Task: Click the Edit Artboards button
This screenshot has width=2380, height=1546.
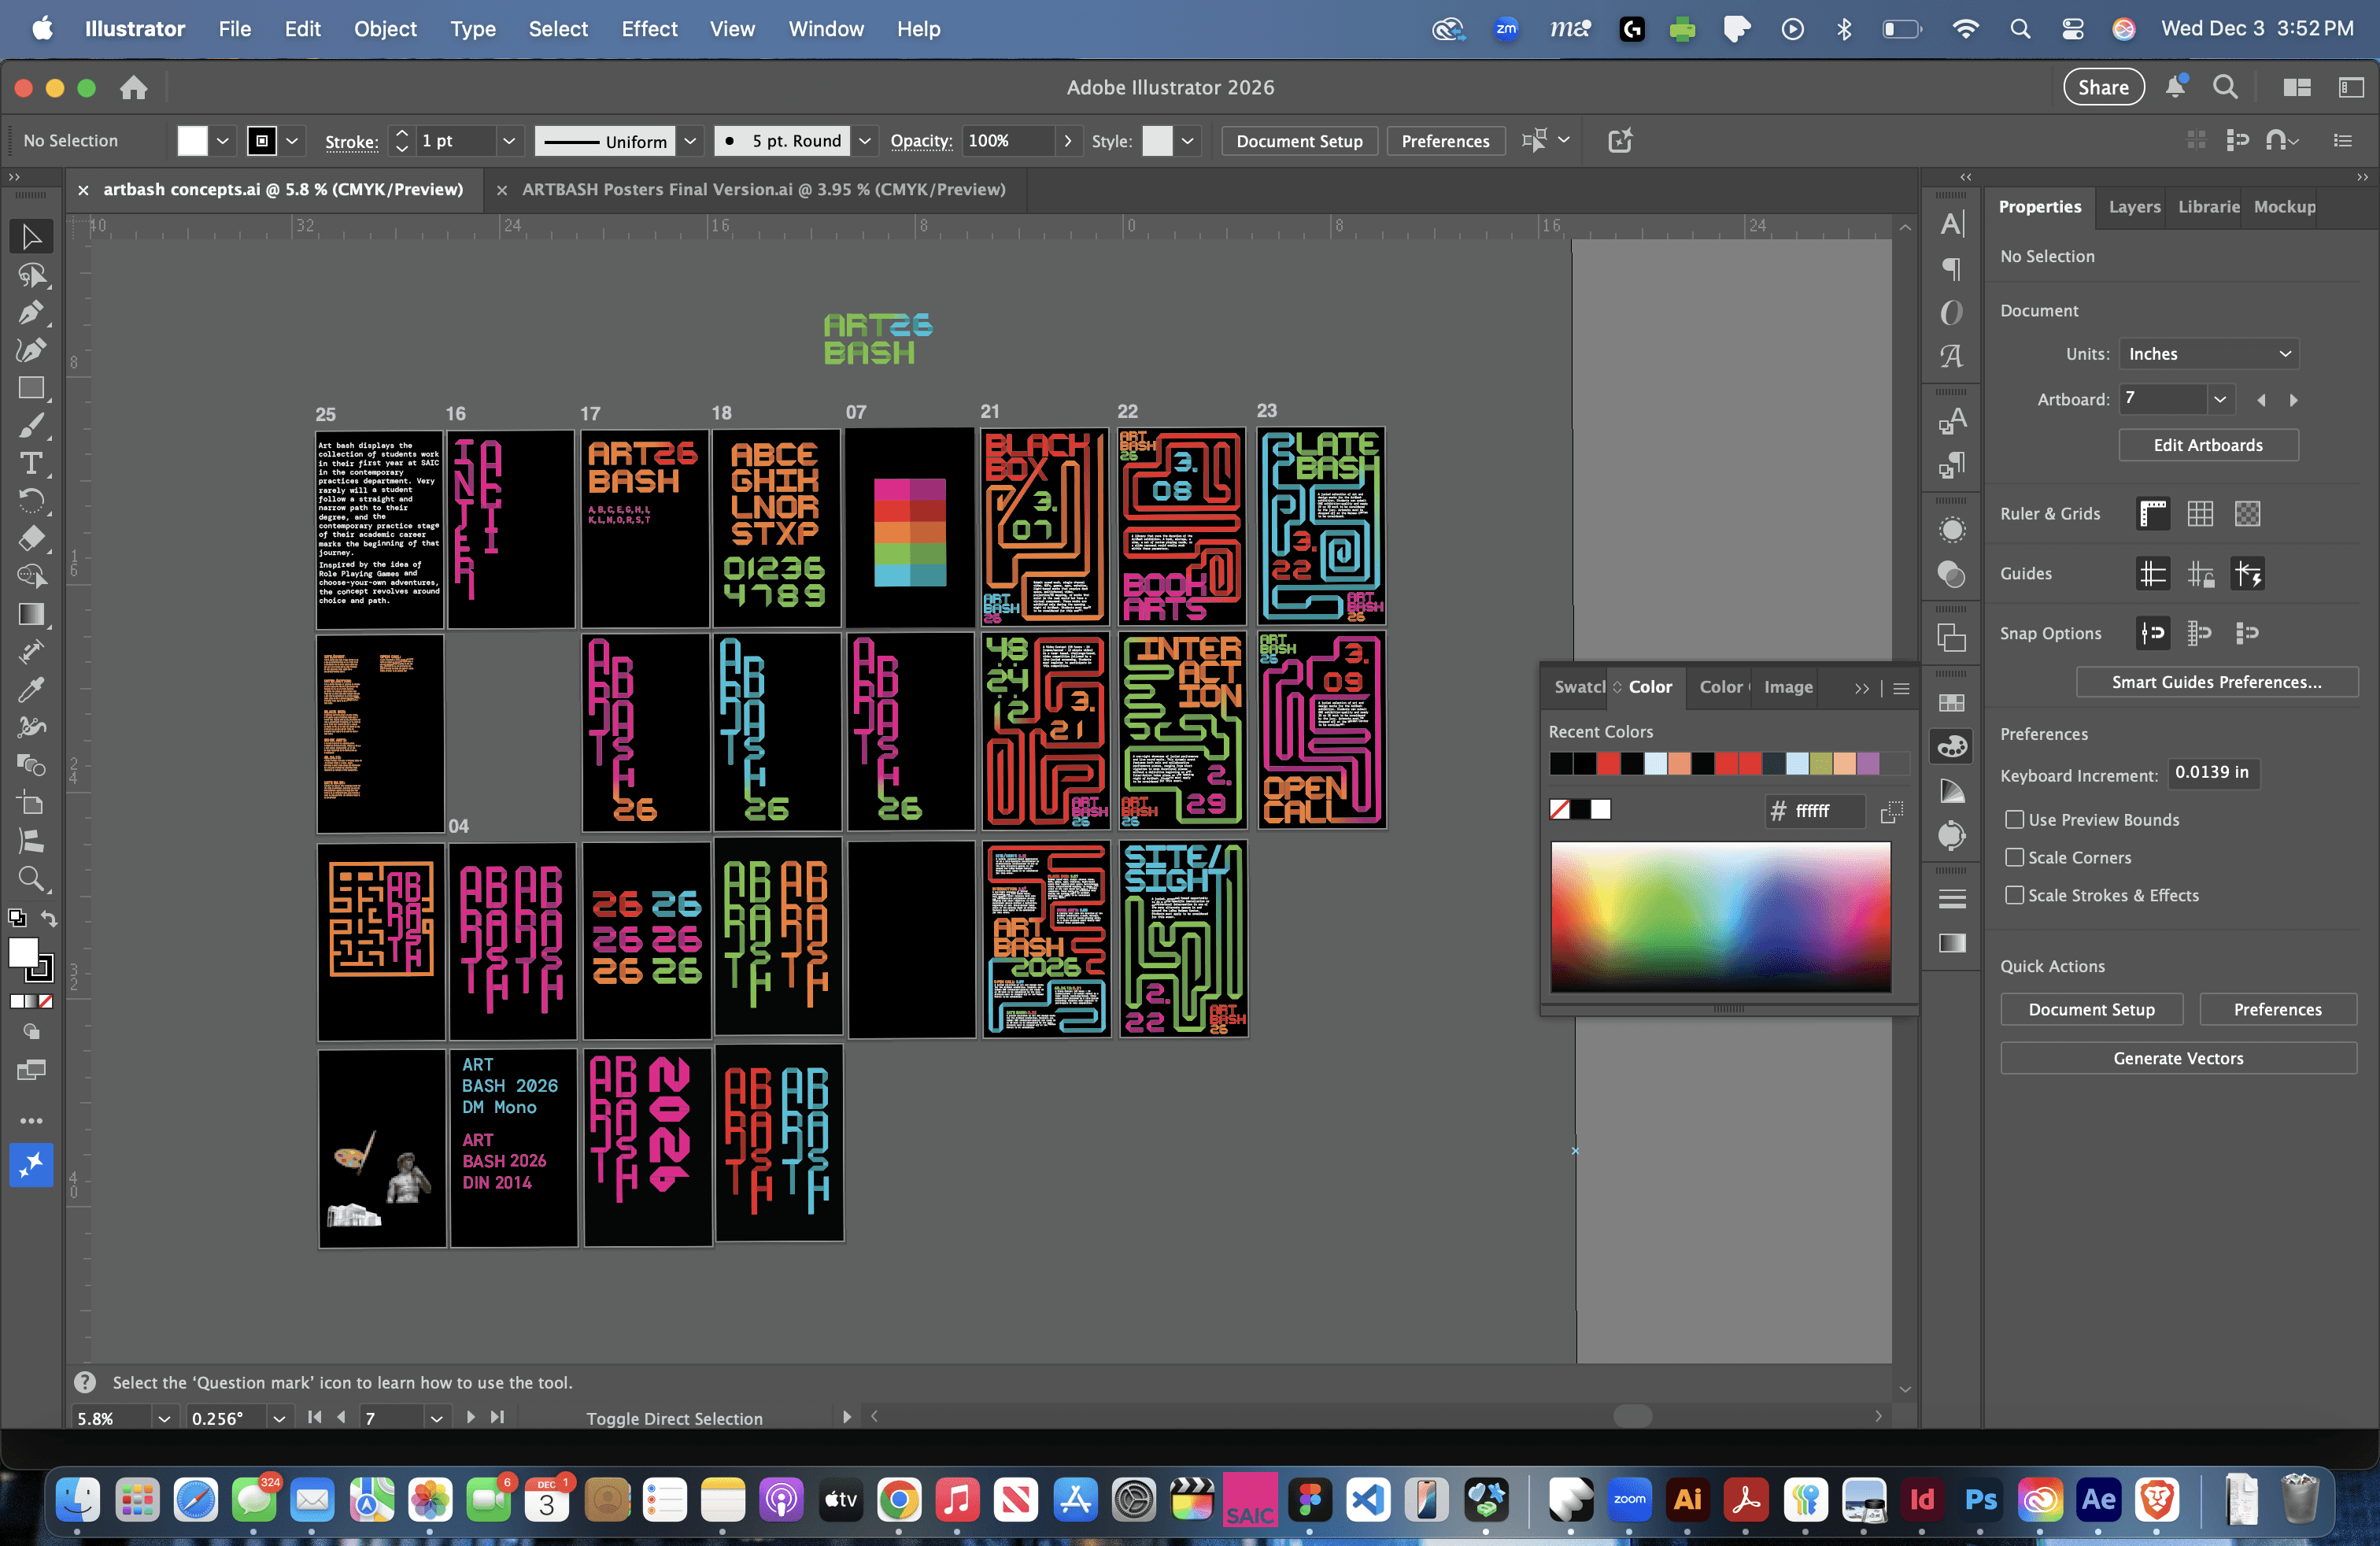Action: pos(2207,445)
